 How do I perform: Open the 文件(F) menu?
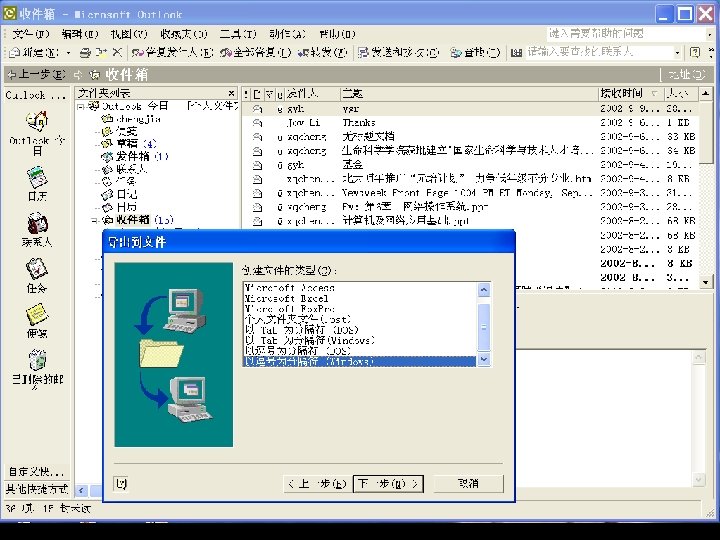click(30, 34)
